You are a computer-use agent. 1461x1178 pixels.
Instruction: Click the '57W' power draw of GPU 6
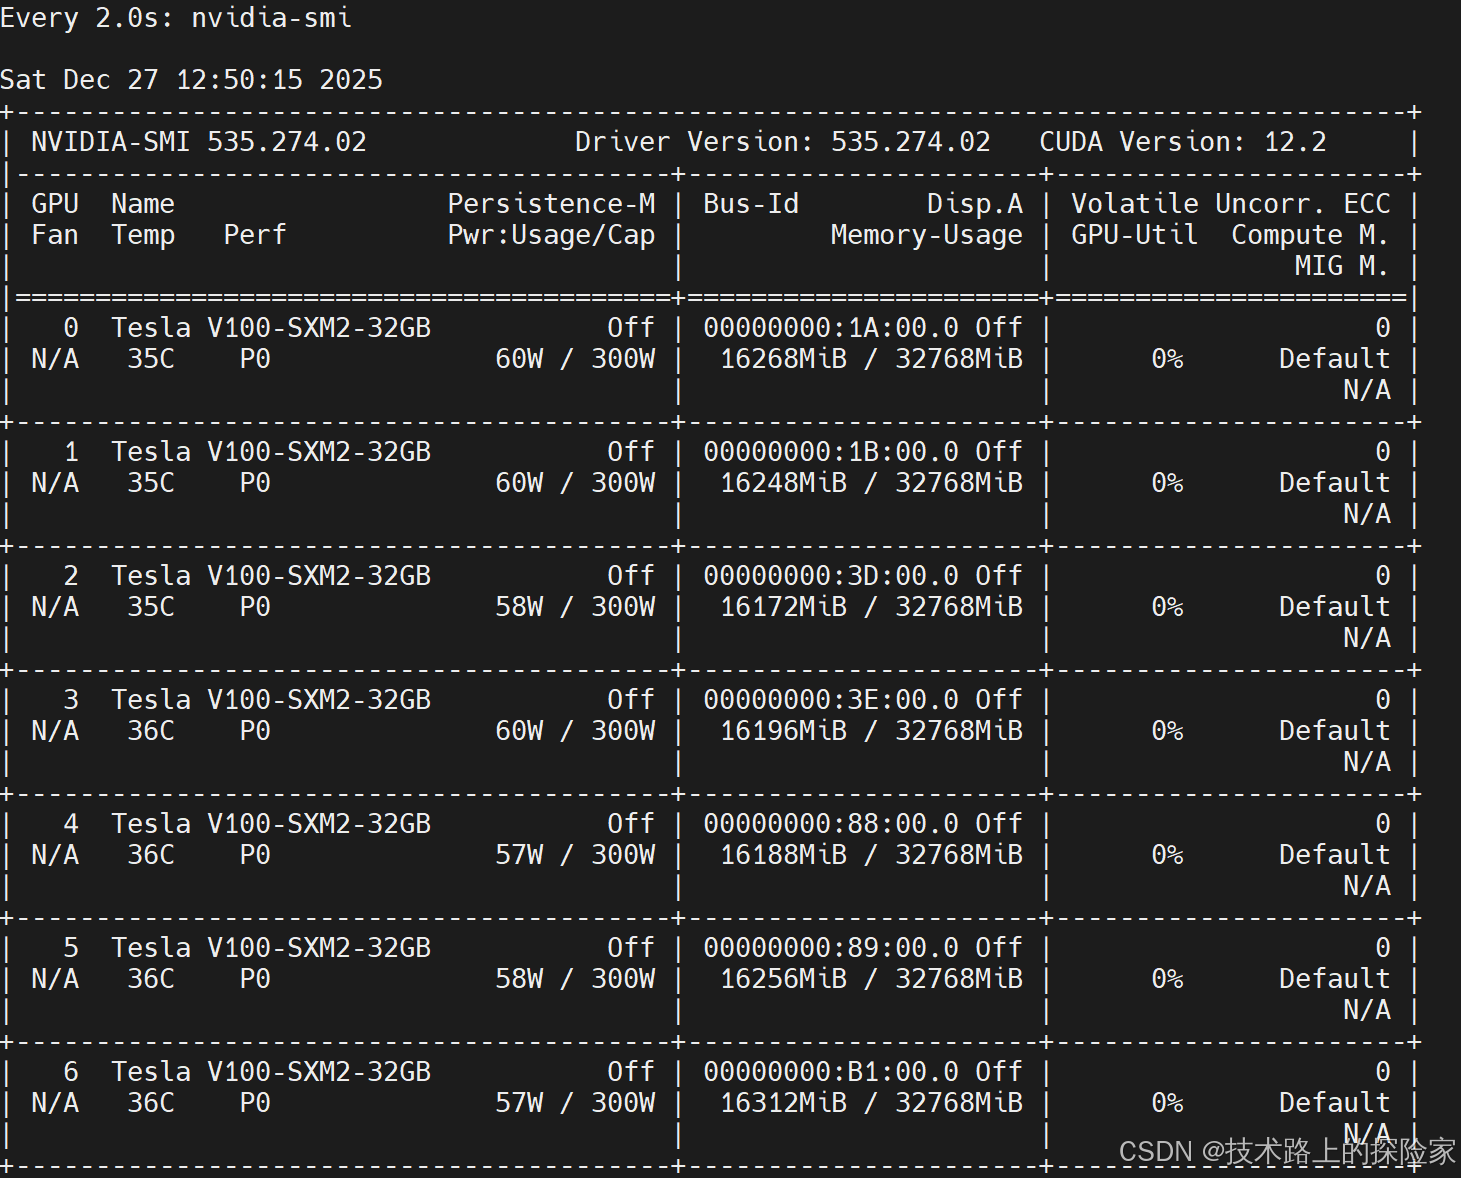(x=520, y=1103)
